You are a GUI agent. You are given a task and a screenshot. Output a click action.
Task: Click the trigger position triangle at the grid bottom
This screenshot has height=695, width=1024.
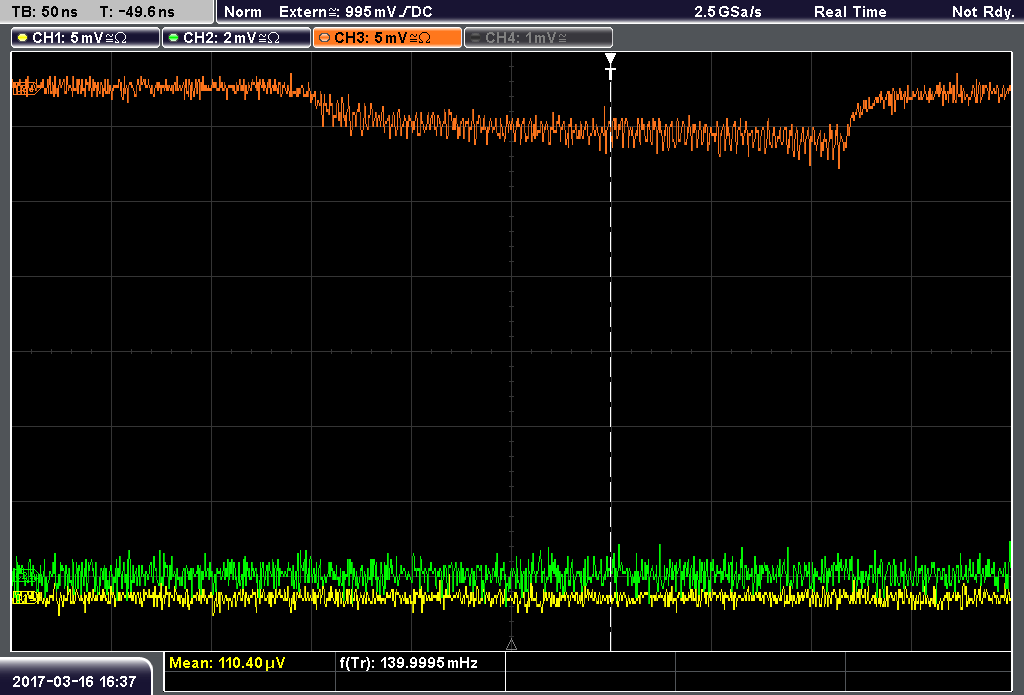[511, 645]
